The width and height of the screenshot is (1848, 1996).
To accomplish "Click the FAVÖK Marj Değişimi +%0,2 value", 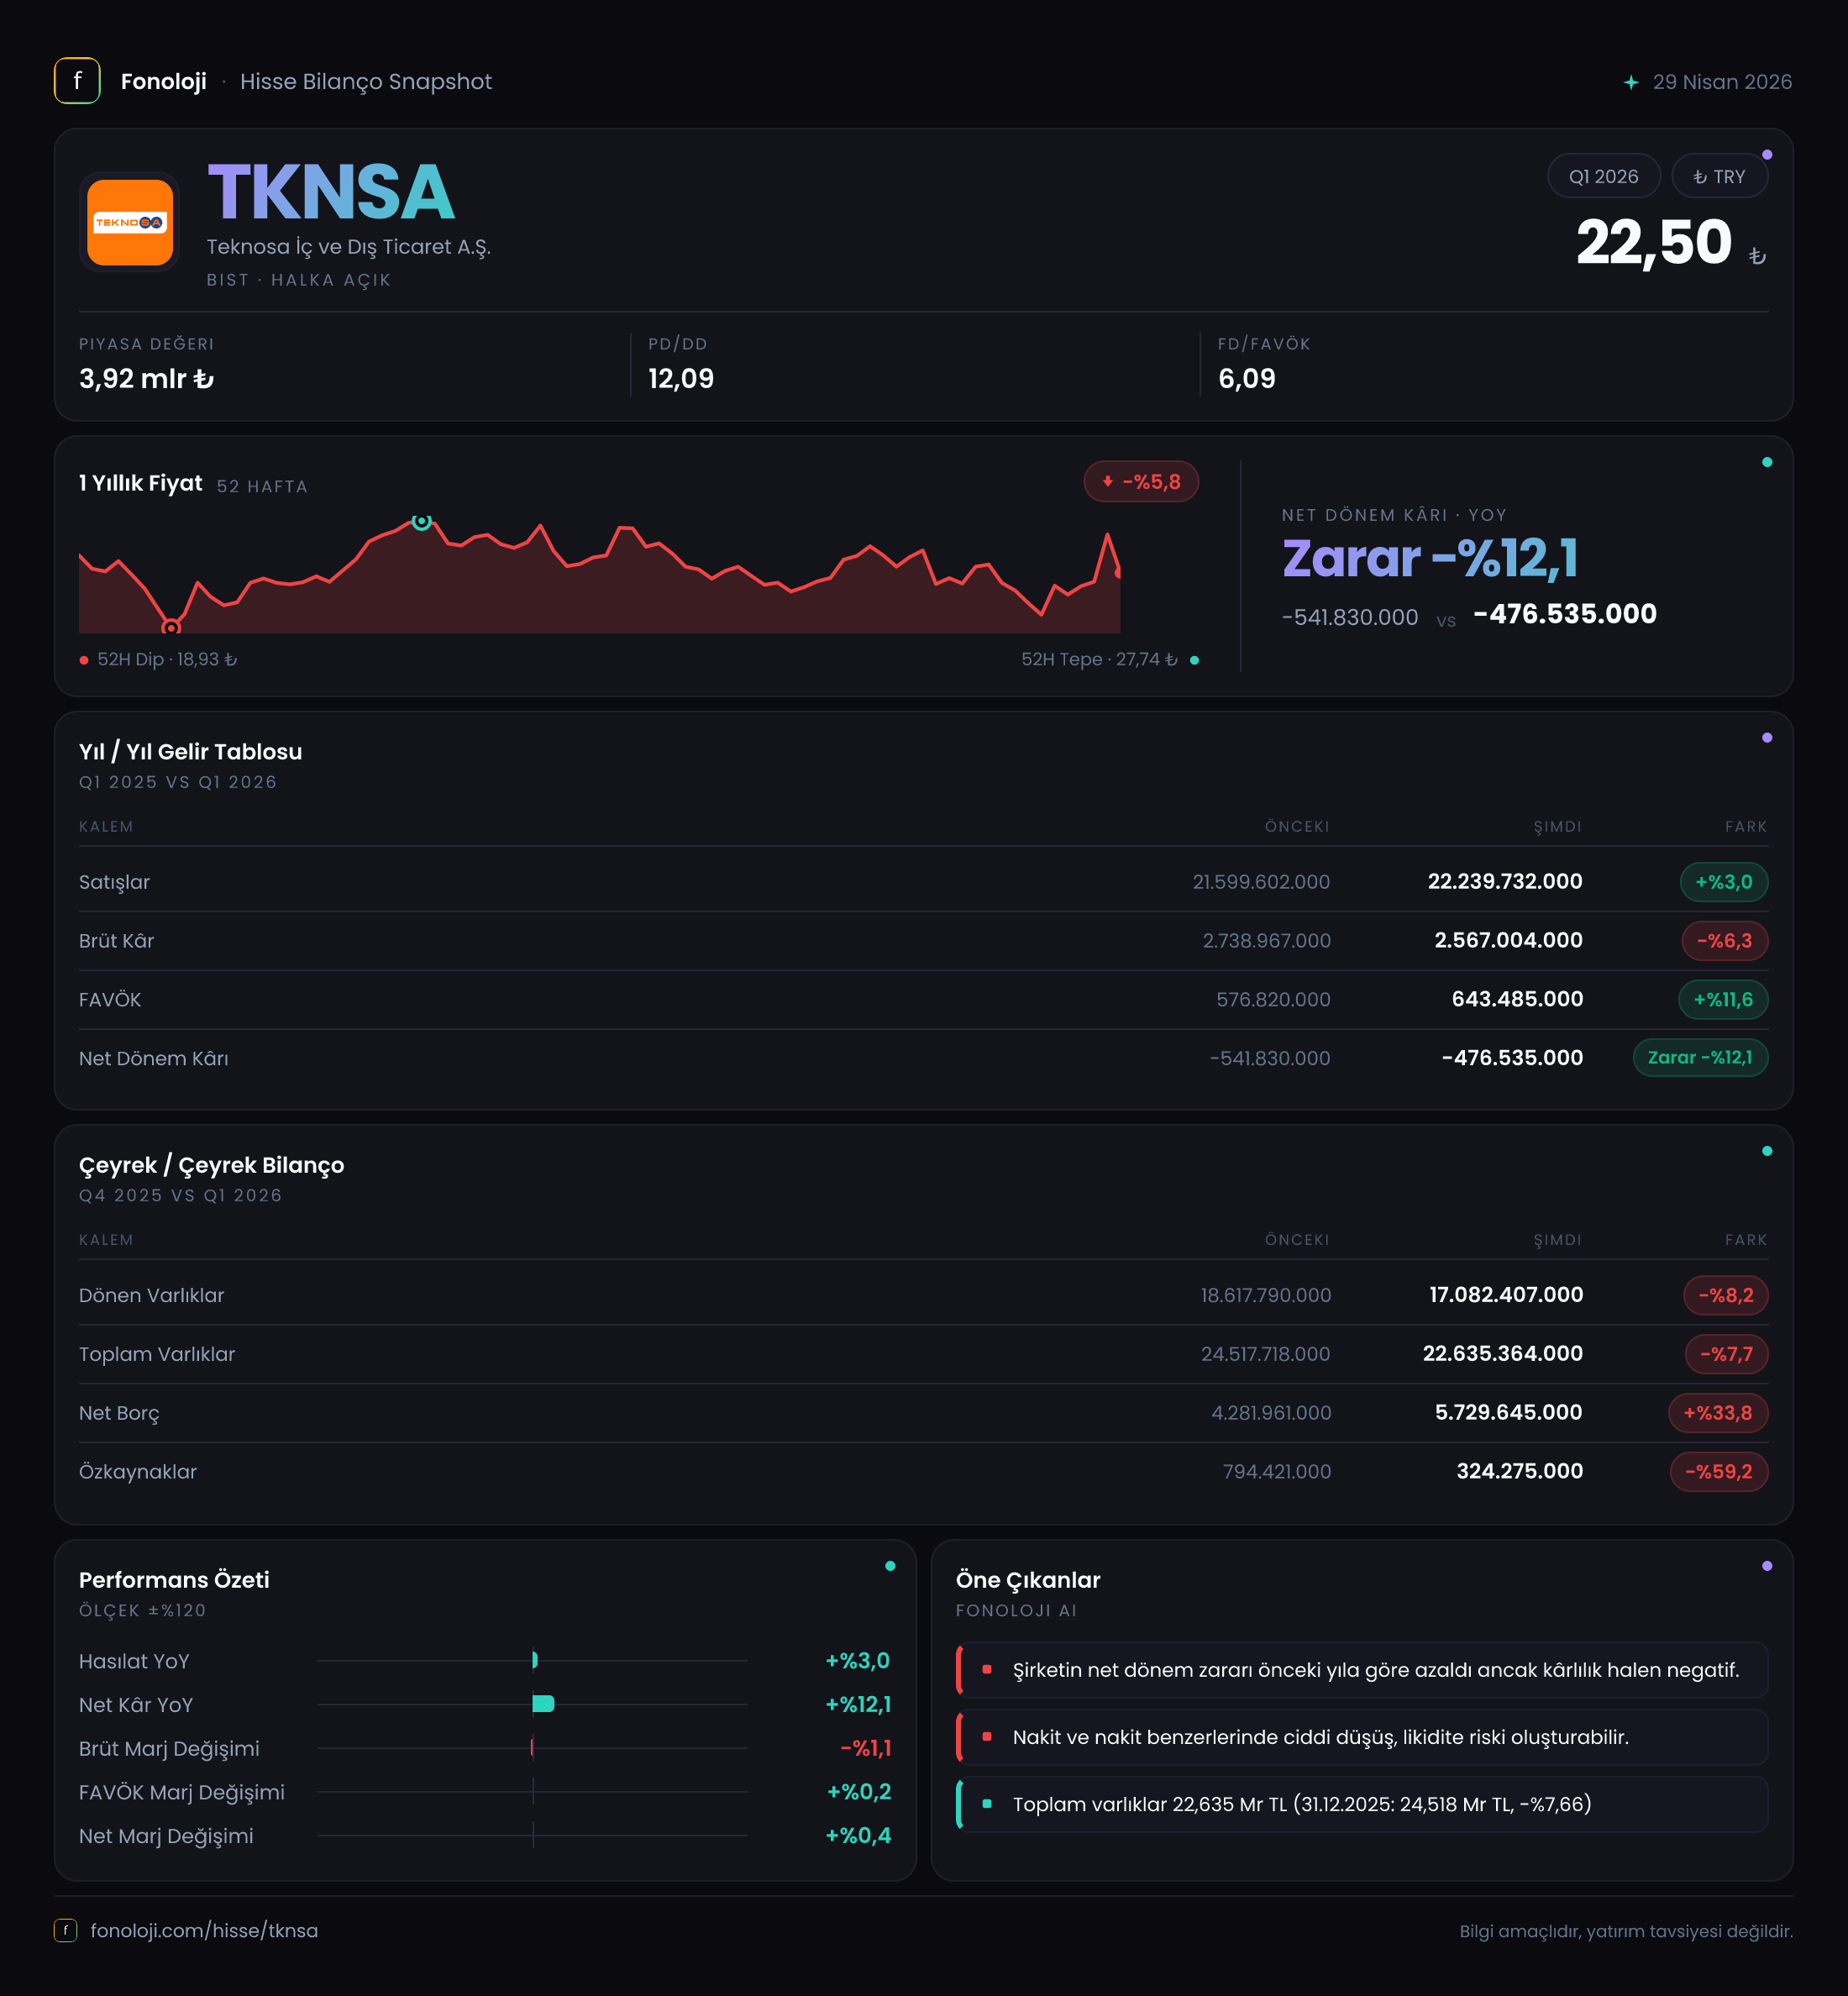I will (858, 1792).
